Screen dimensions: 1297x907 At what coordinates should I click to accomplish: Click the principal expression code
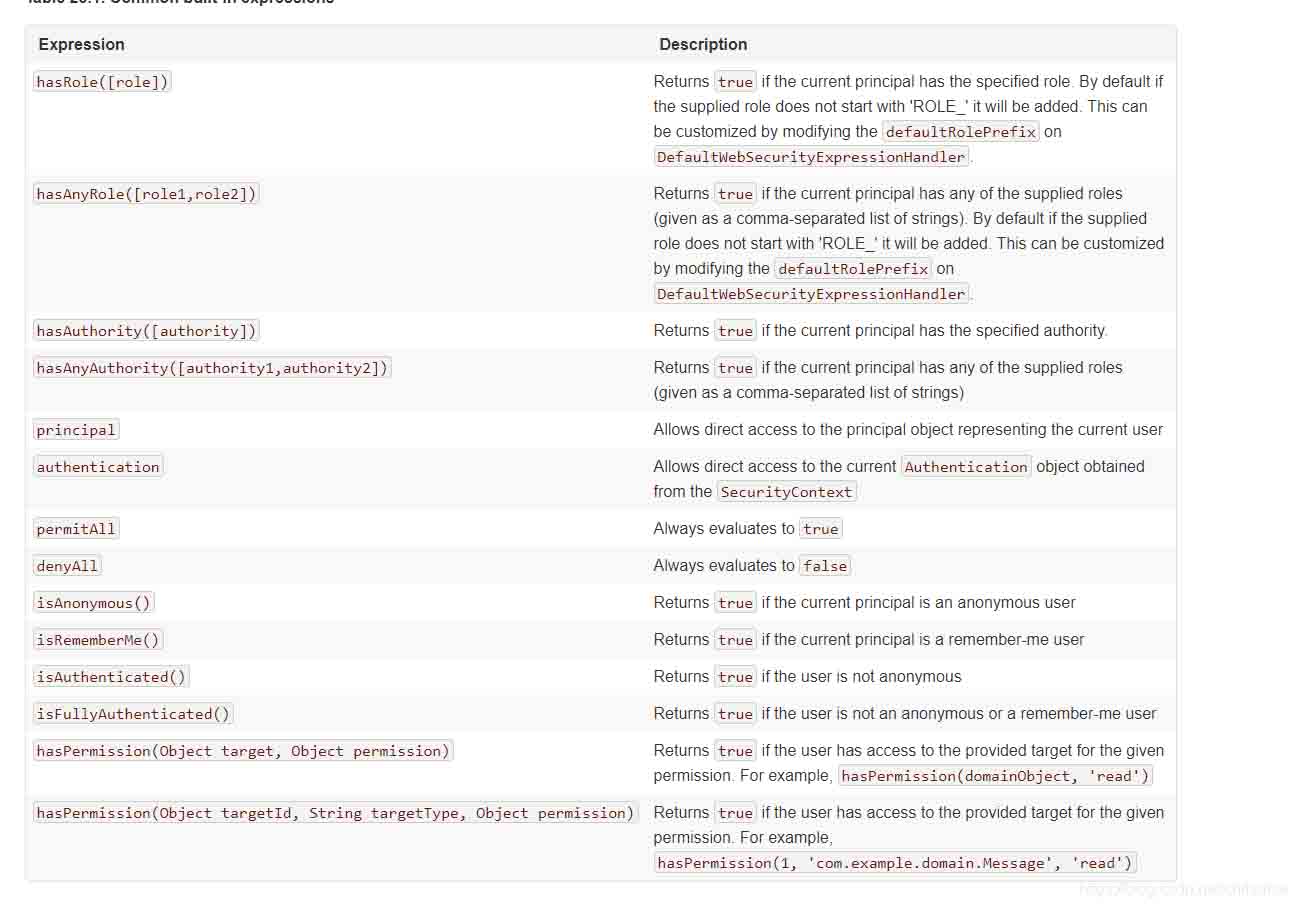[76, 430]
